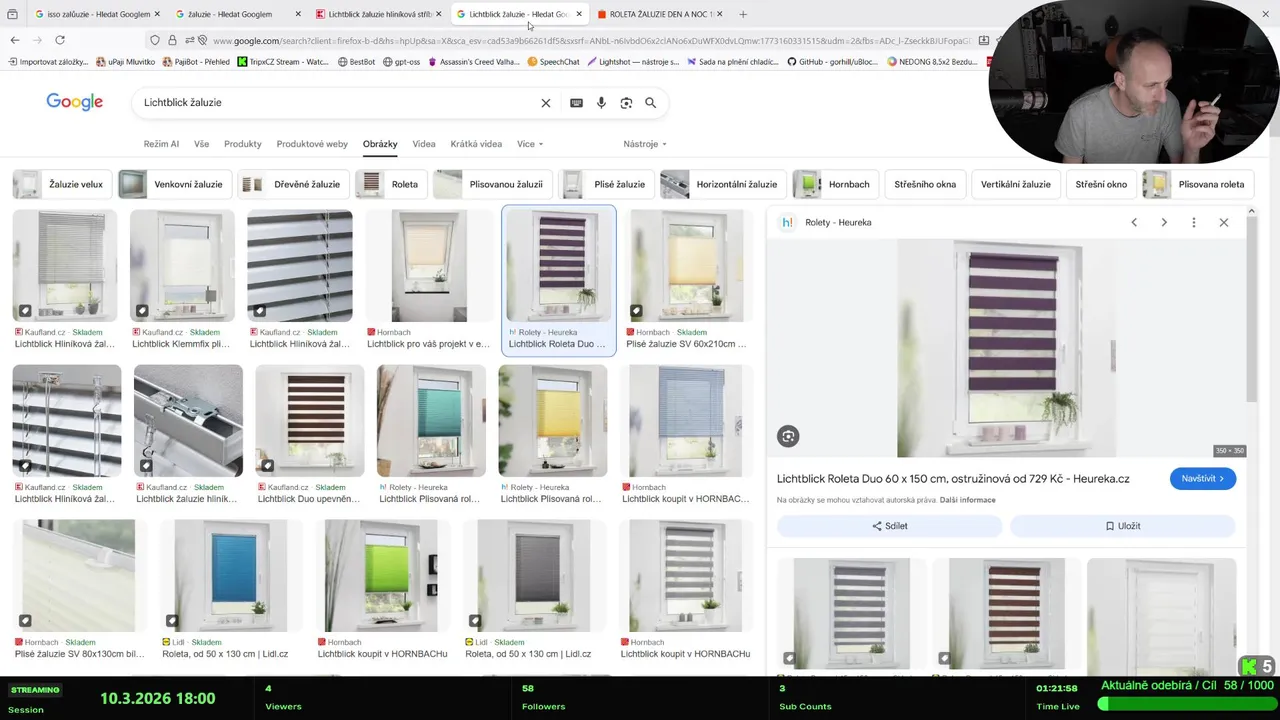
Task: Open TripxCZ Stream bookmark
Action: click(283, 62)
